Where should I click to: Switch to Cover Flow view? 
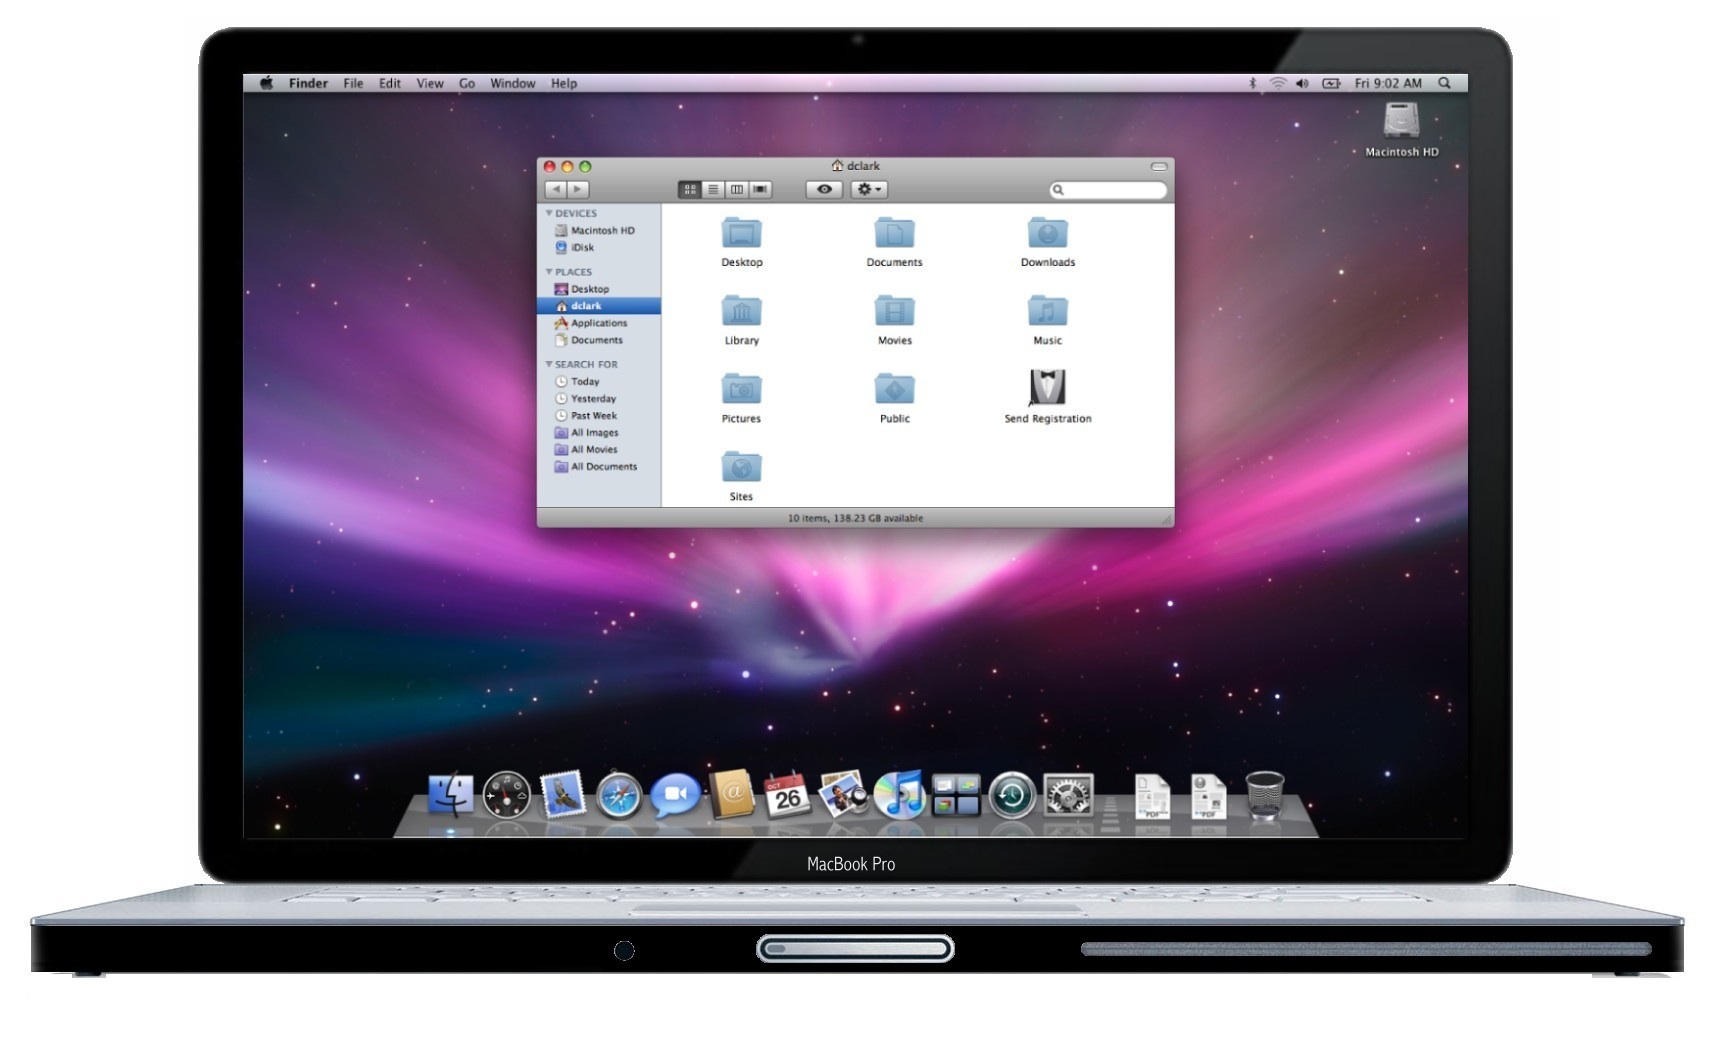[x=760, y=190]
